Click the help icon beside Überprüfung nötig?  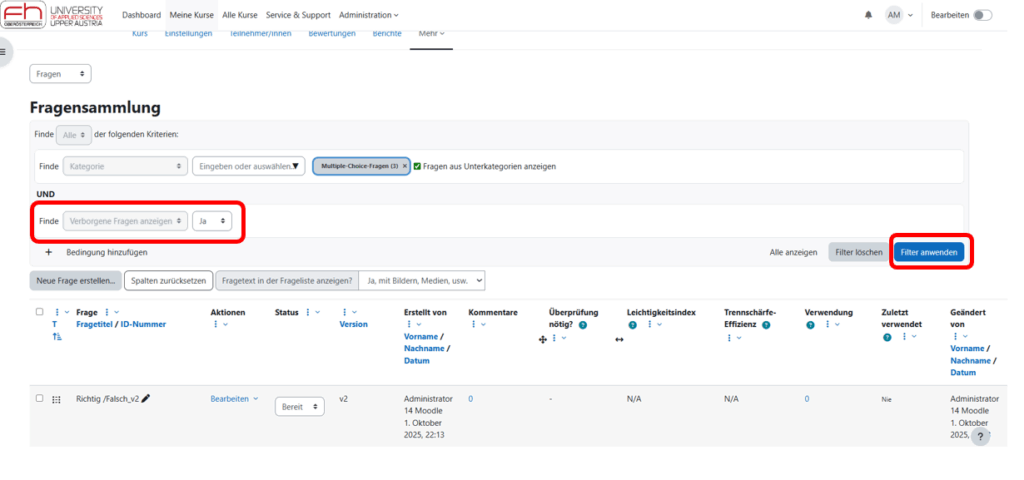pos(582,325)
